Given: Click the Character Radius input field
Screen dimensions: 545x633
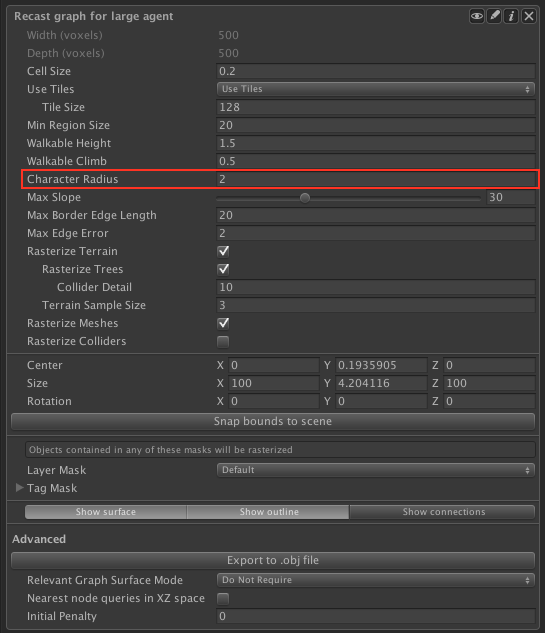Looking at the screenshot, I should pos(376,179).
